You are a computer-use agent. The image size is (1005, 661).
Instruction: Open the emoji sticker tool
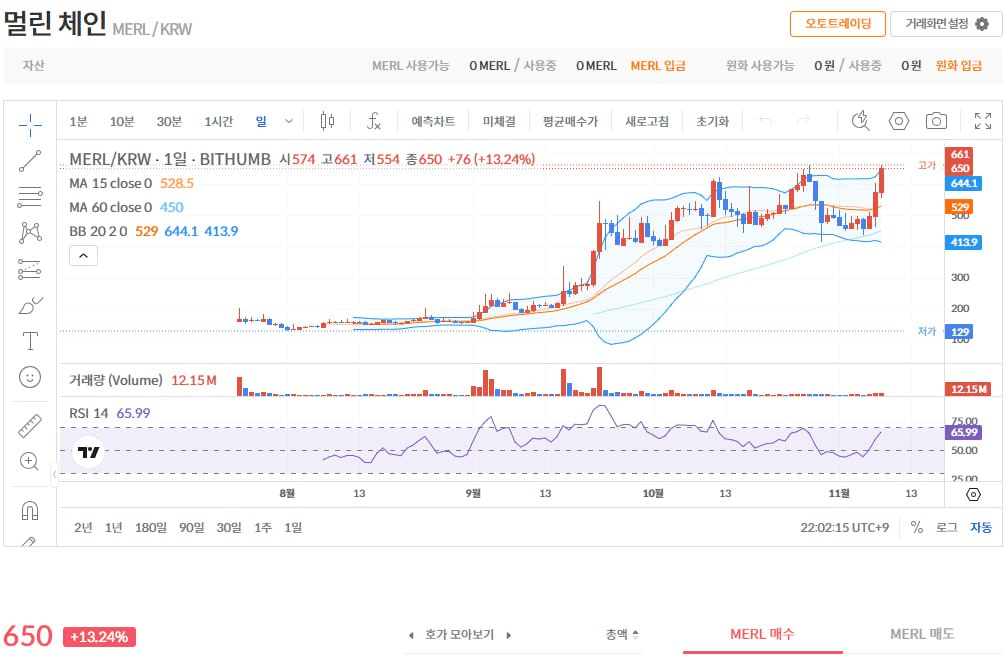tap(30, 377)
